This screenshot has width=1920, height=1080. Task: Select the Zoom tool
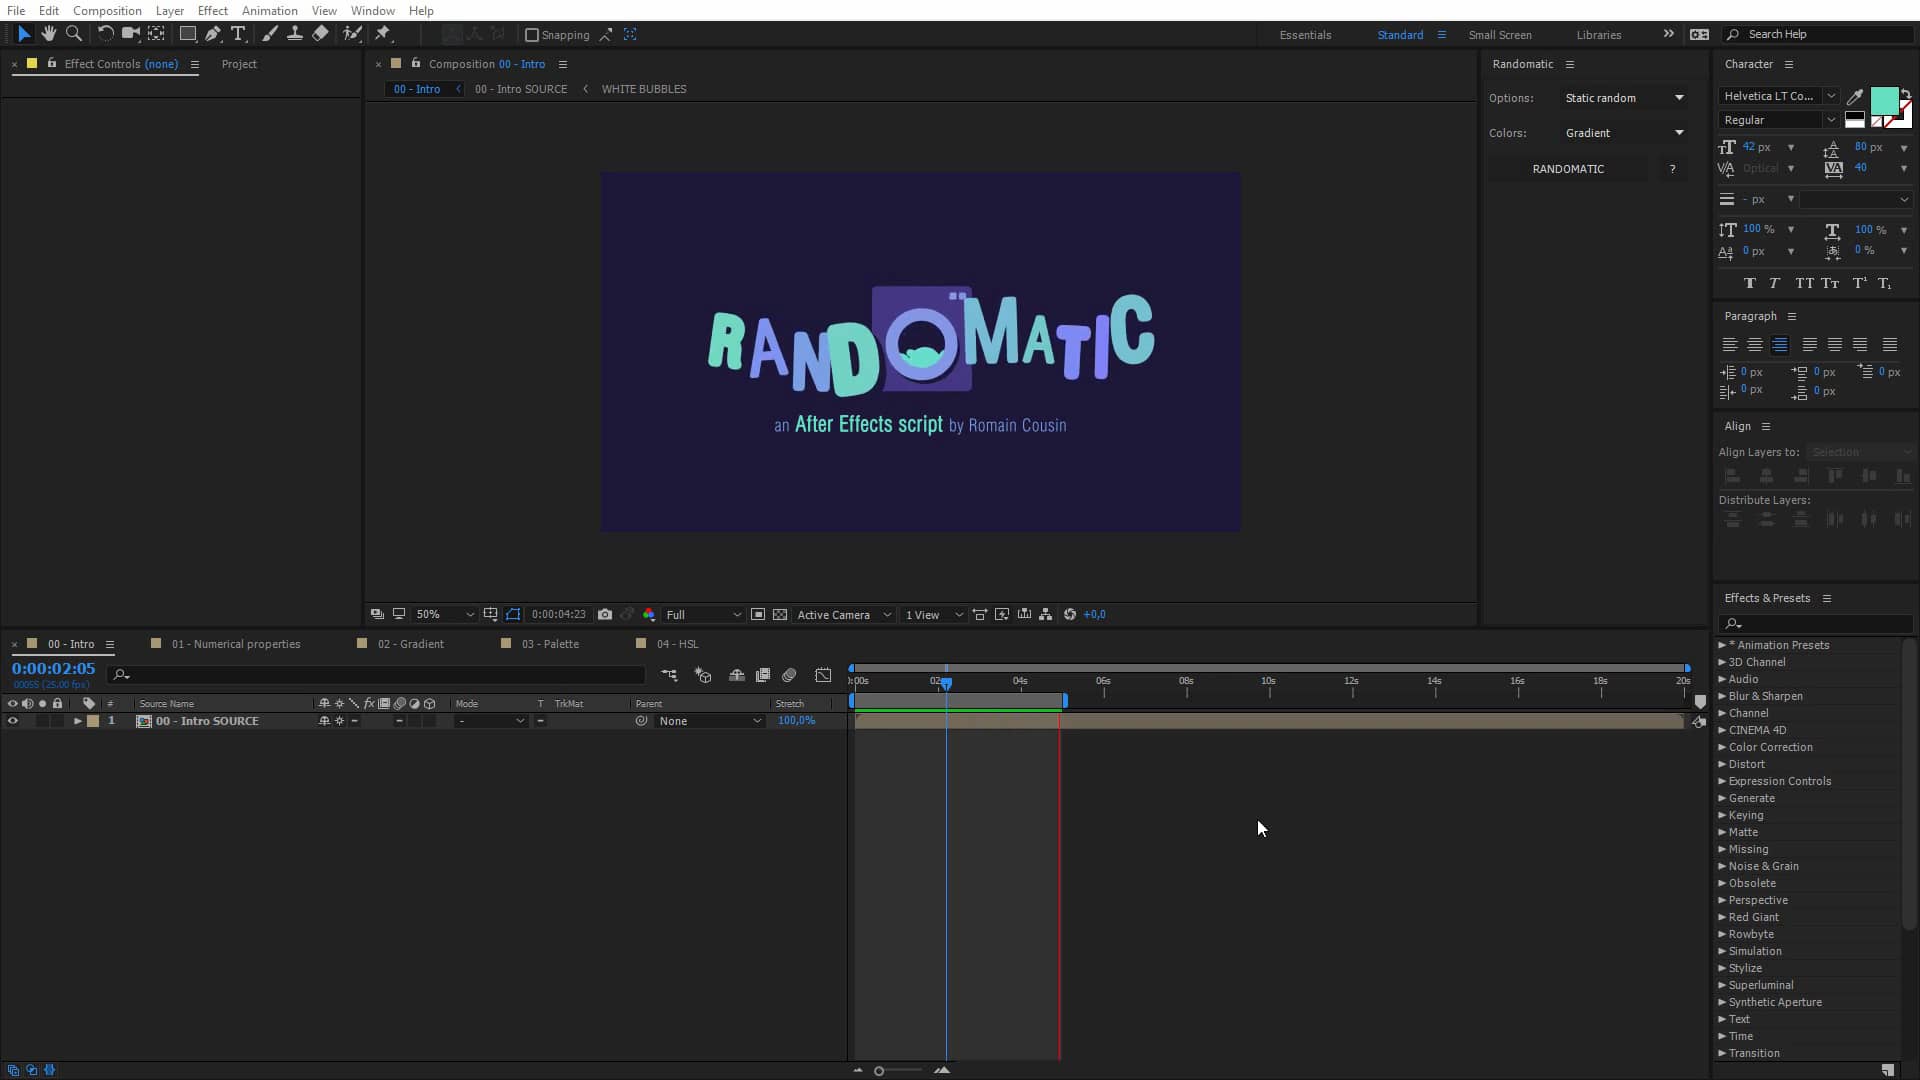coord(74,33)
